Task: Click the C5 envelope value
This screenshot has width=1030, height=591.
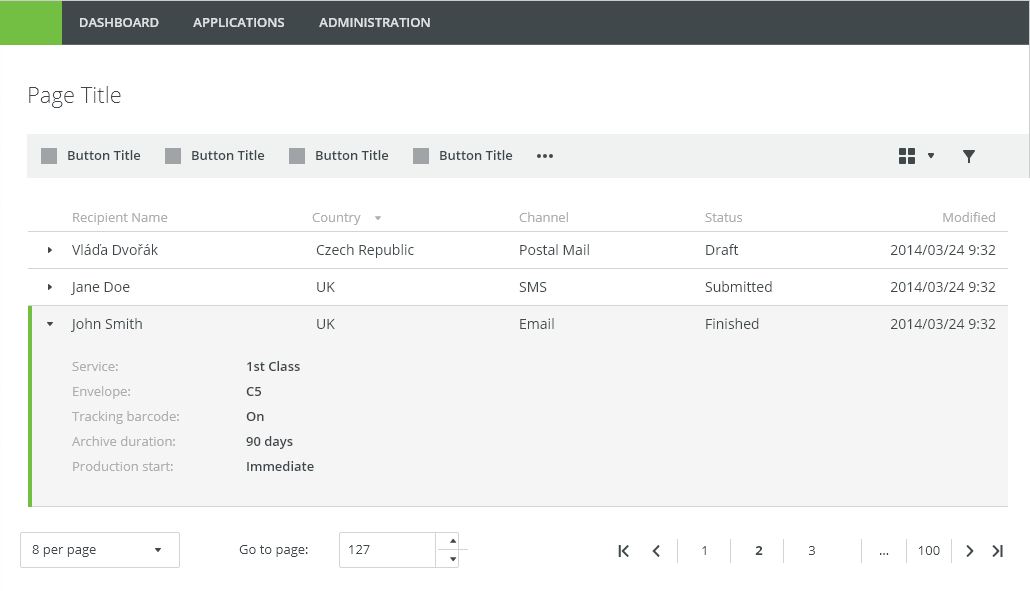Action: click(x=254, y=391)
